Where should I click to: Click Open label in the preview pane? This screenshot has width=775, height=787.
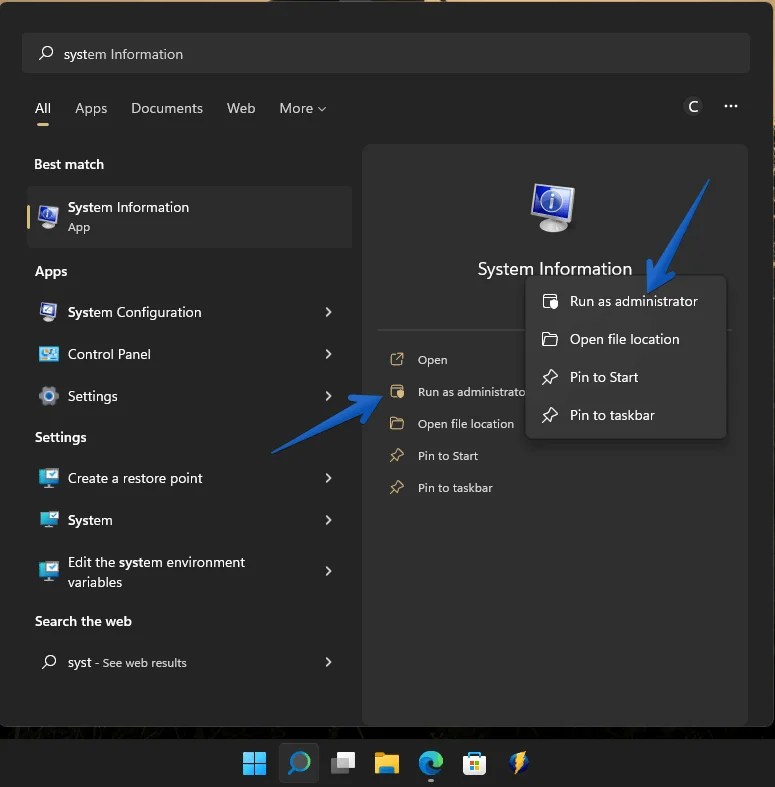432,360
